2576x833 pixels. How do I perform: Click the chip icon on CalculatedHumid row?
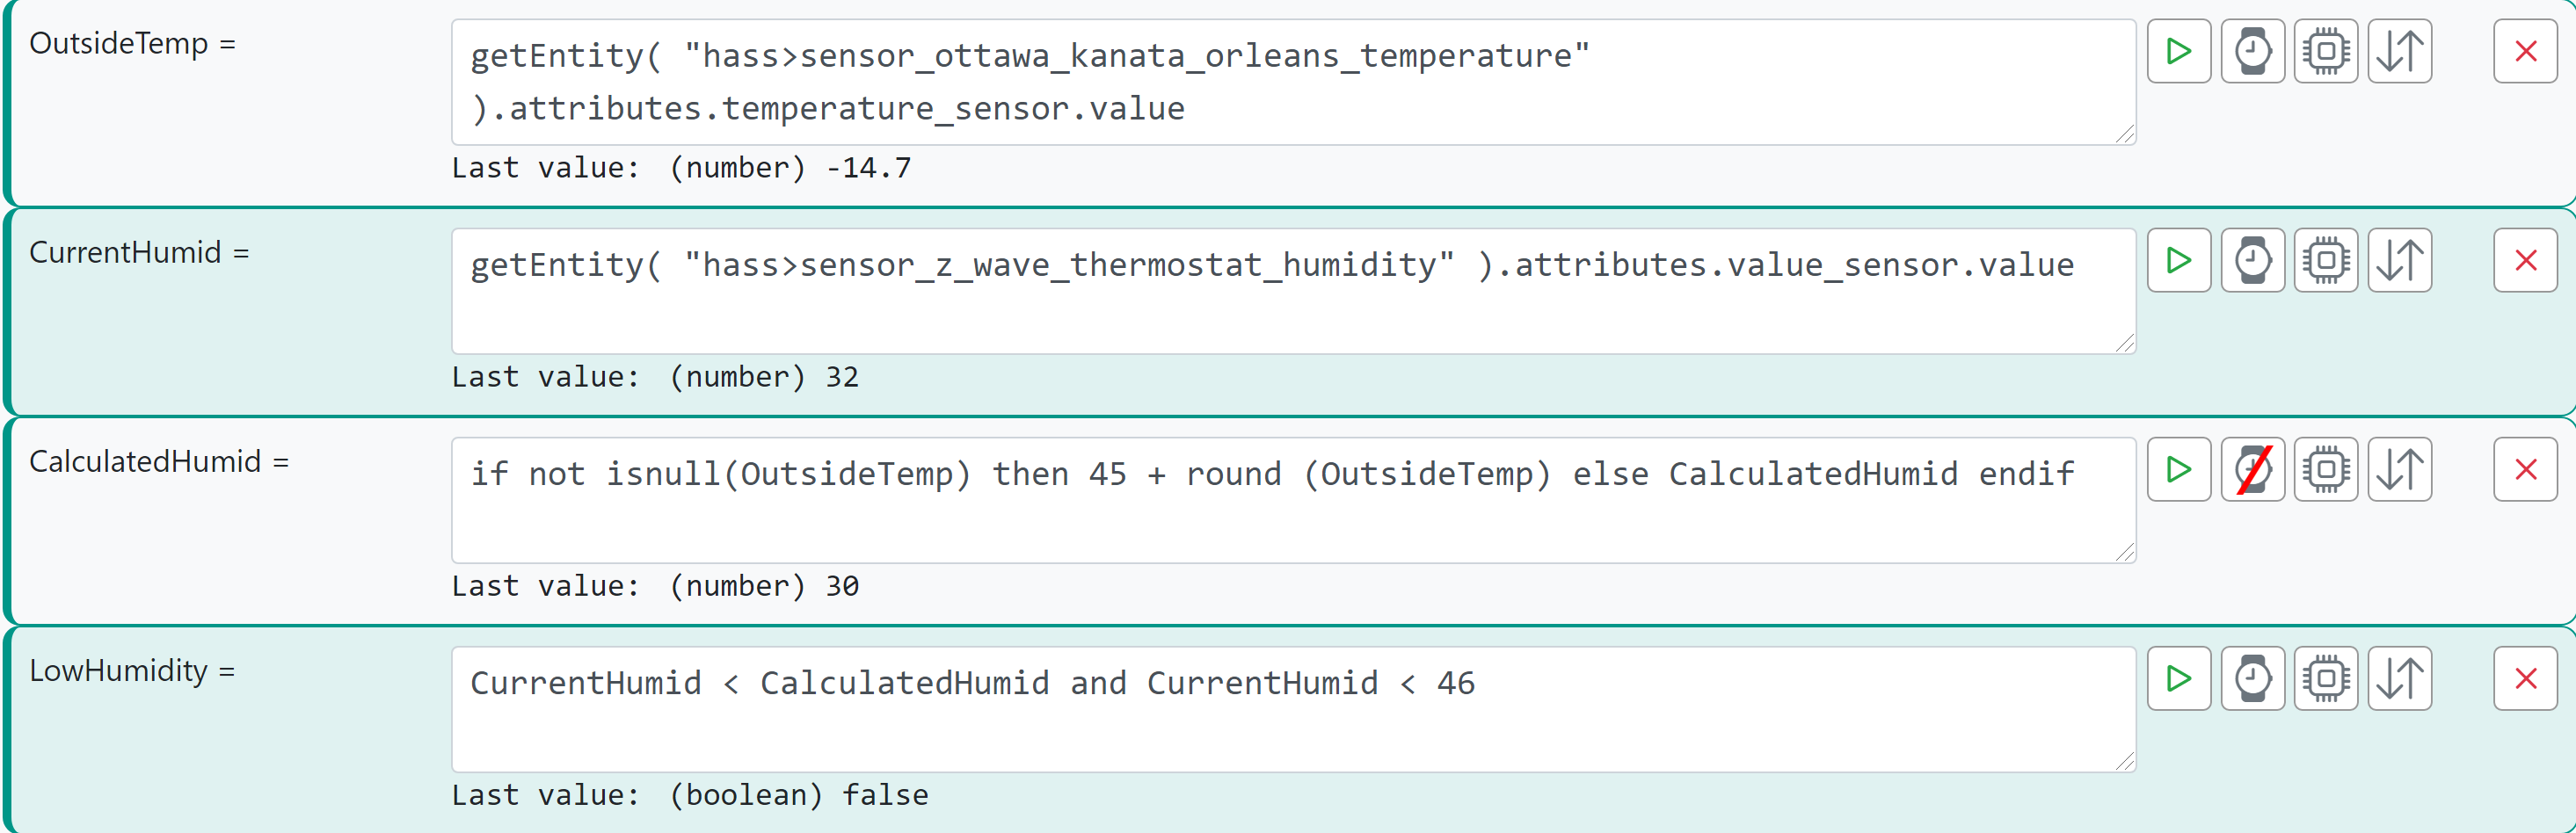(x=2326, y=469)
